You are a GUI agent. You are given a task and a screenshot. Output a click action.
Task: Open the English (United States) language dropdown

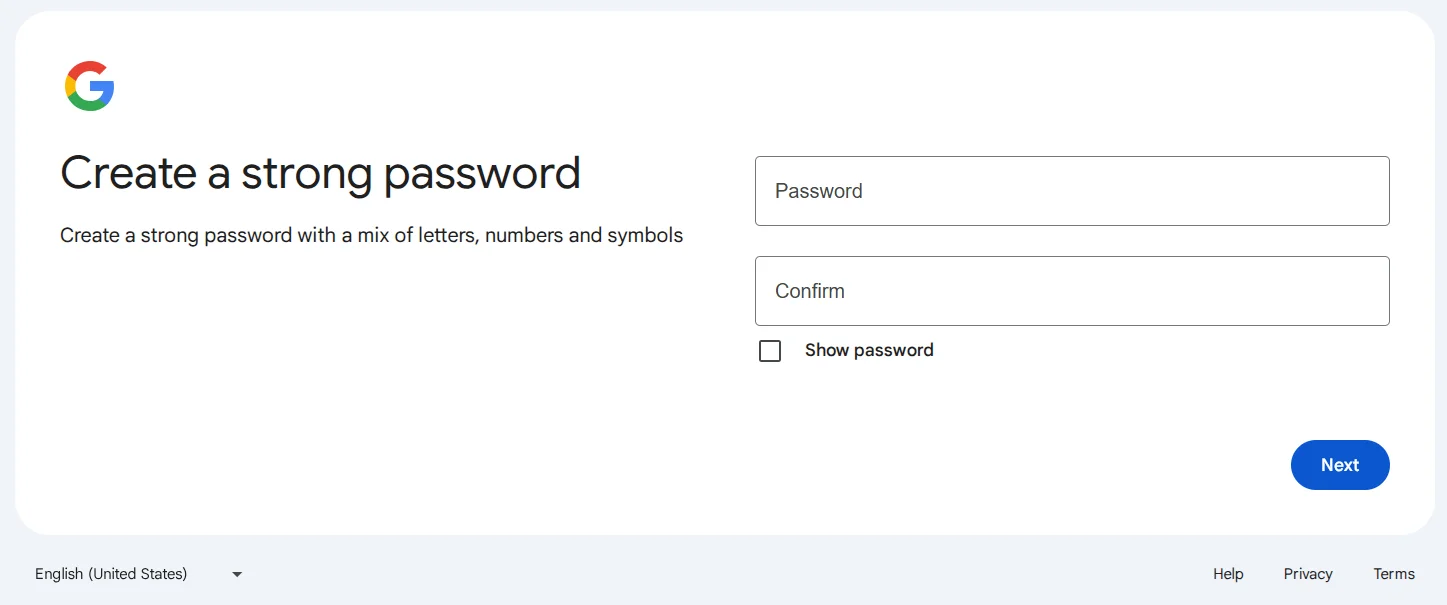pyautogui.click(x=138, y=574)
